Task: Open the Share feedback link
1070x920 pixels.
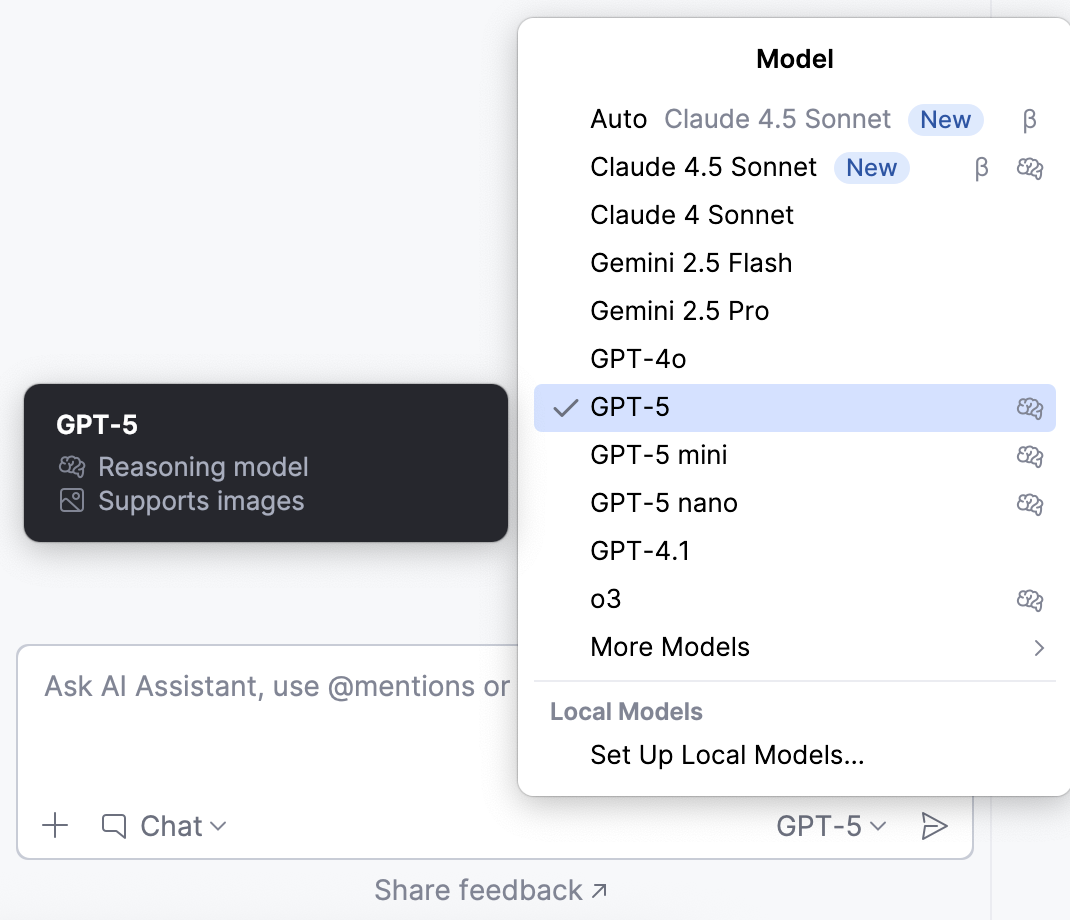Action: [x=491, y=890]
